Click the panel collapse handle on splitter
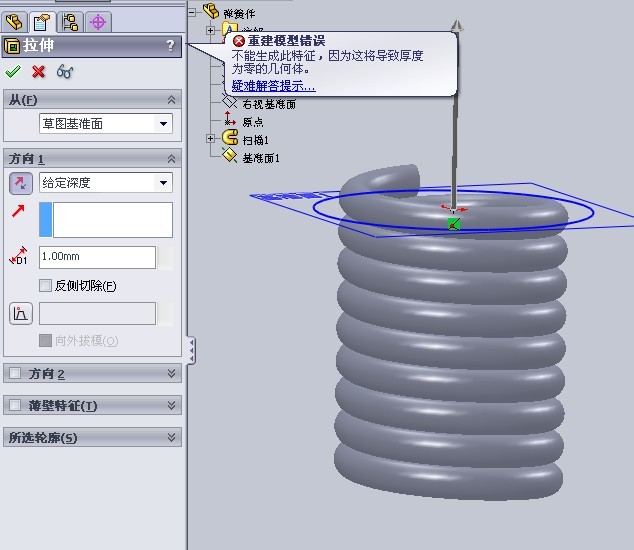The height and width of the screenshot is (550, 634). (191, 350)
